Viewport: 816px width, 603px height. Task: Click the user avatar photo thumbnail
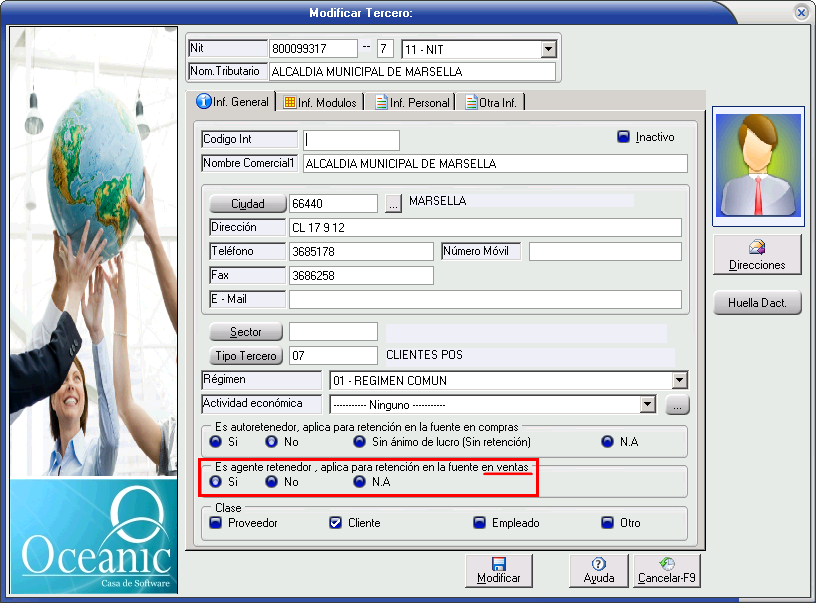click(x=757, y=165)
